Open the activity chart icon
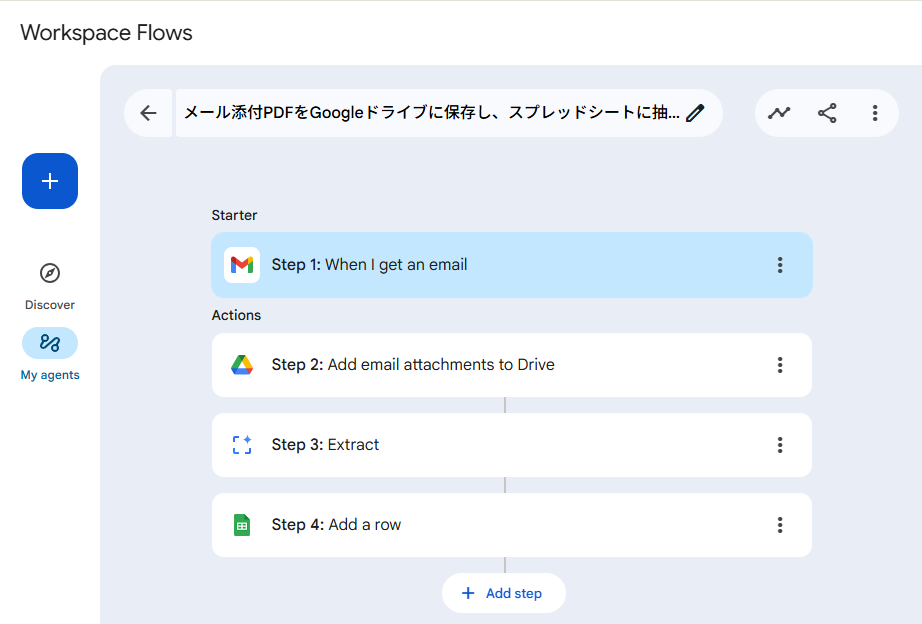 point(779,113)
